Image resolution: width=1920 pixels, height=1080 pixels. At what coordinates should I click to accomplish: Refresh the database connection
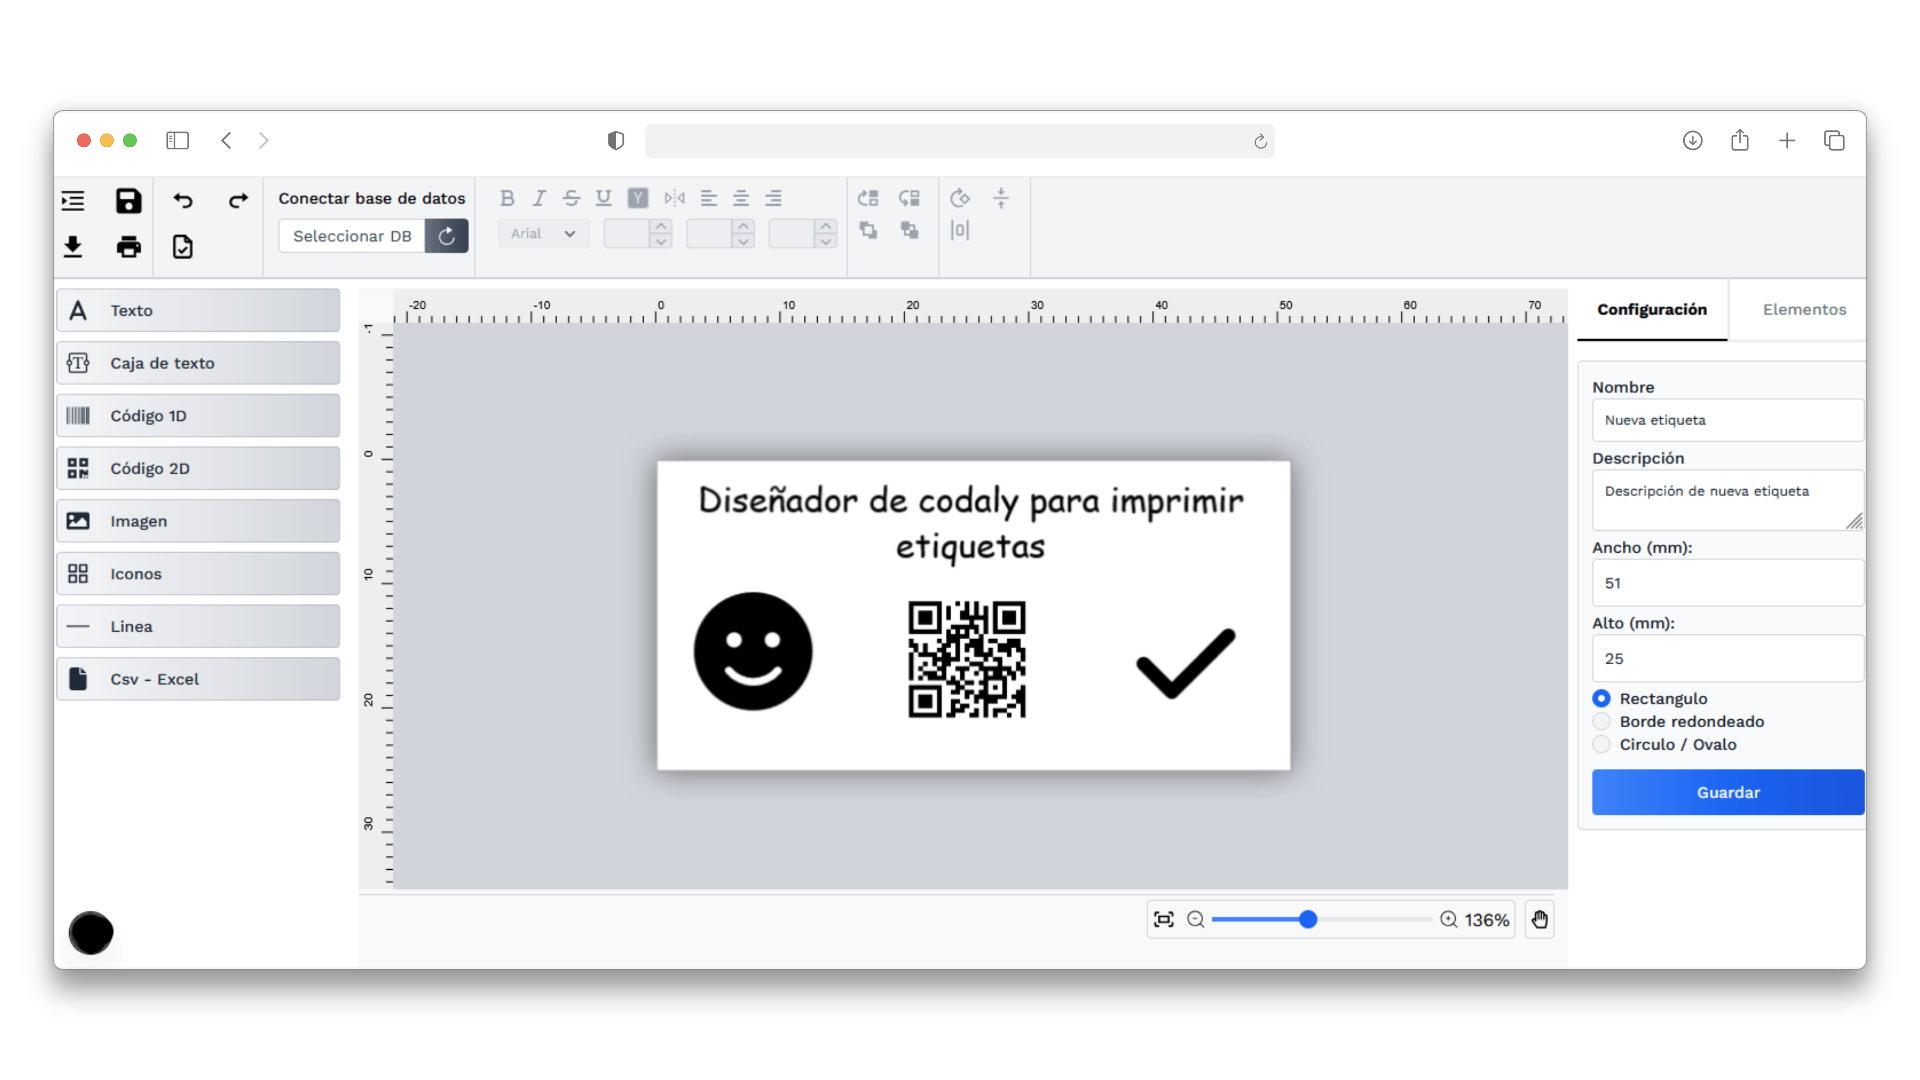coord(447,236)
